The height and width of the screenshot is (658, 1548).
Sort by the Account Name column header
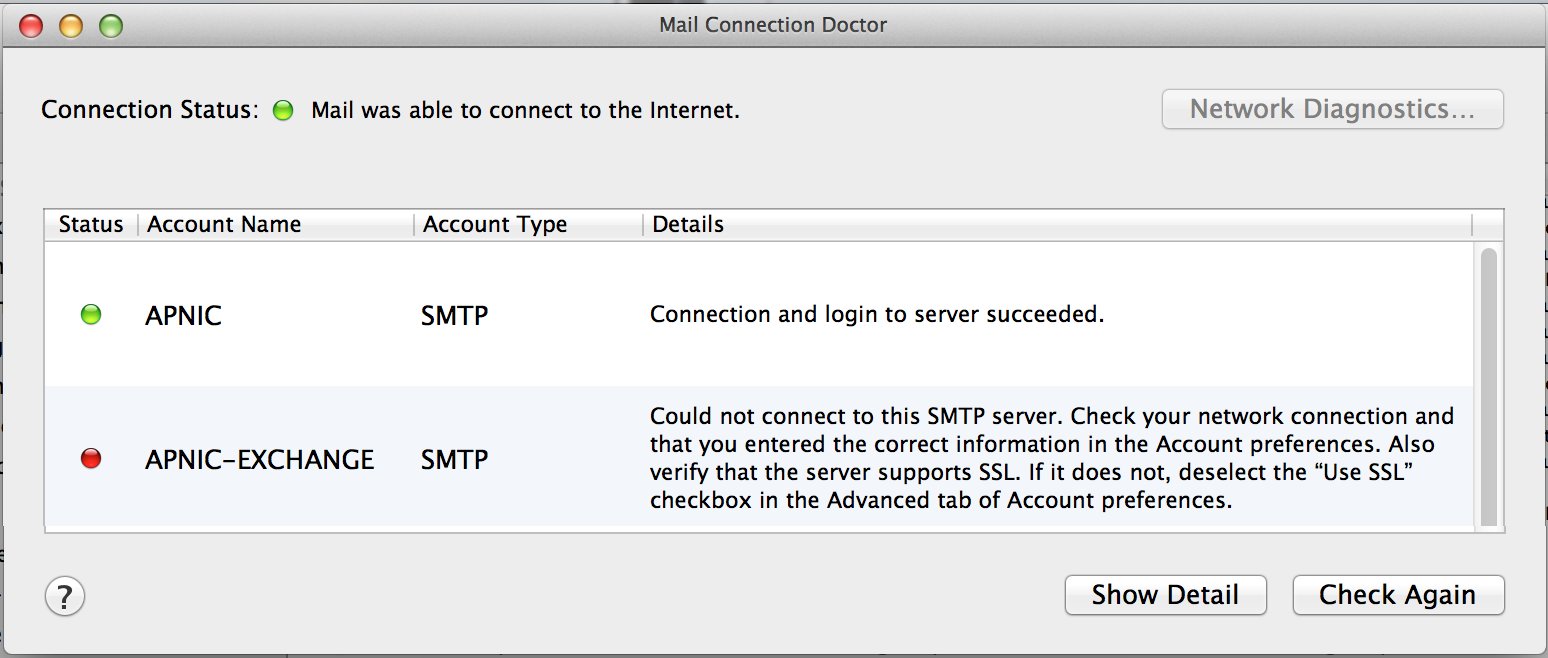tap(224, 224)
